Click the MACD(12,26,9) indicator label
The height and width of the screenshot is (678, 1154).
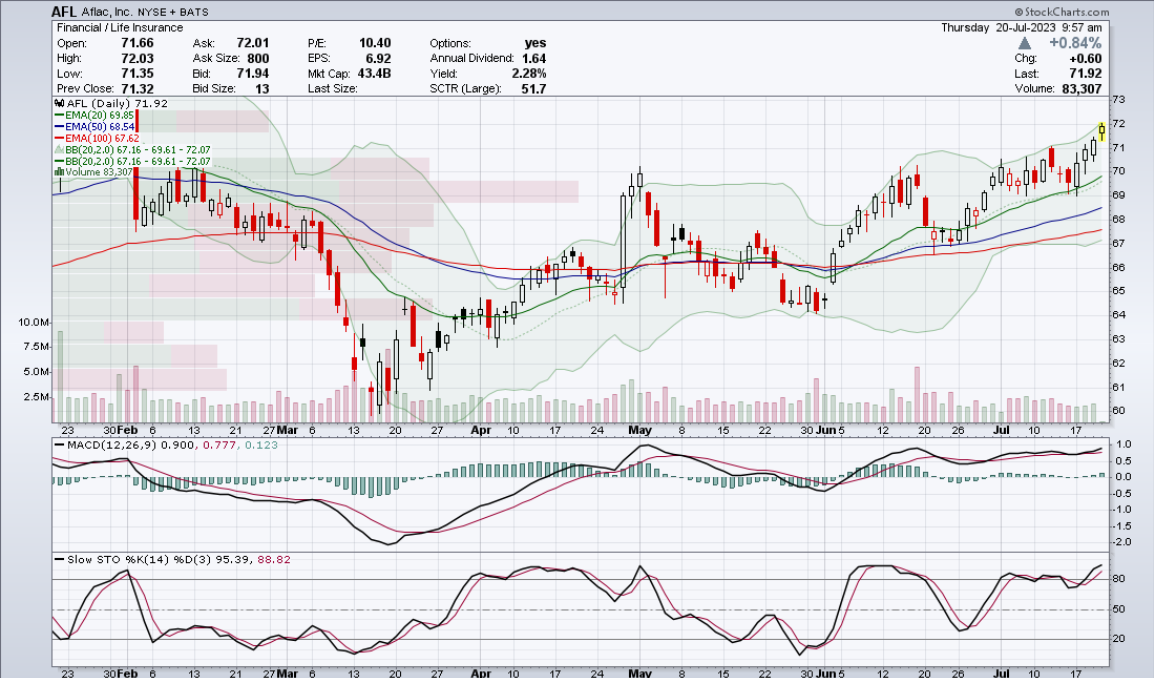[111, 445]
